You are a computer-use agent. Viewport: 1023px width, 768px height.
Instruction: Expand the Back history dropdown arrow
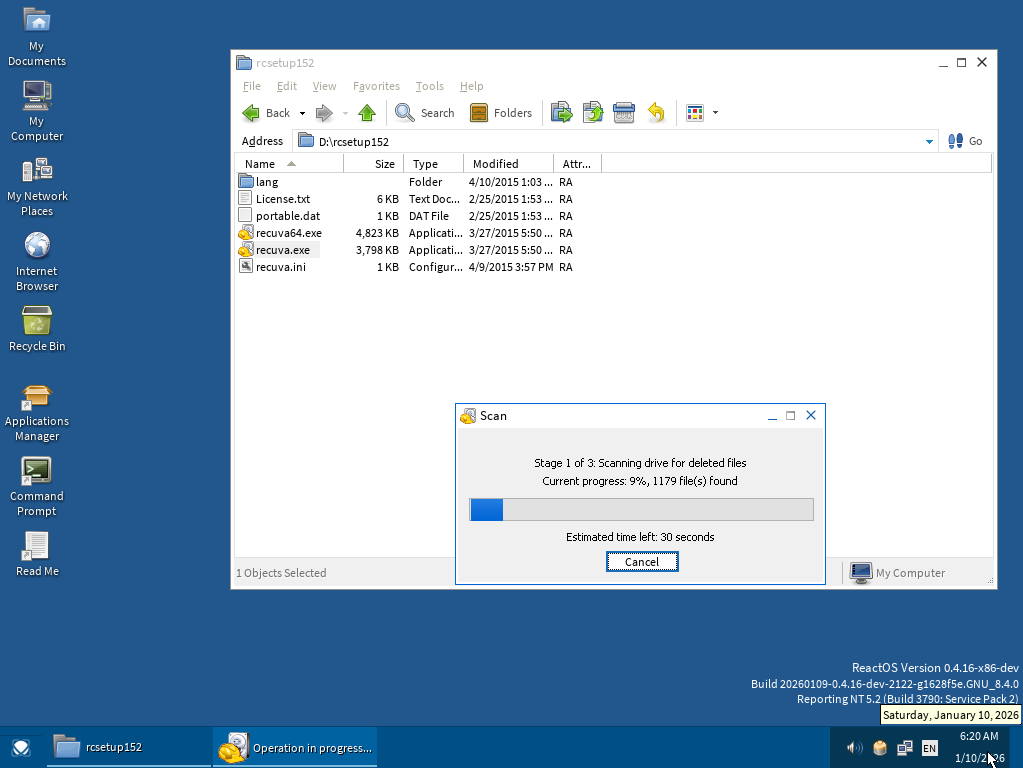click(302, 114)
